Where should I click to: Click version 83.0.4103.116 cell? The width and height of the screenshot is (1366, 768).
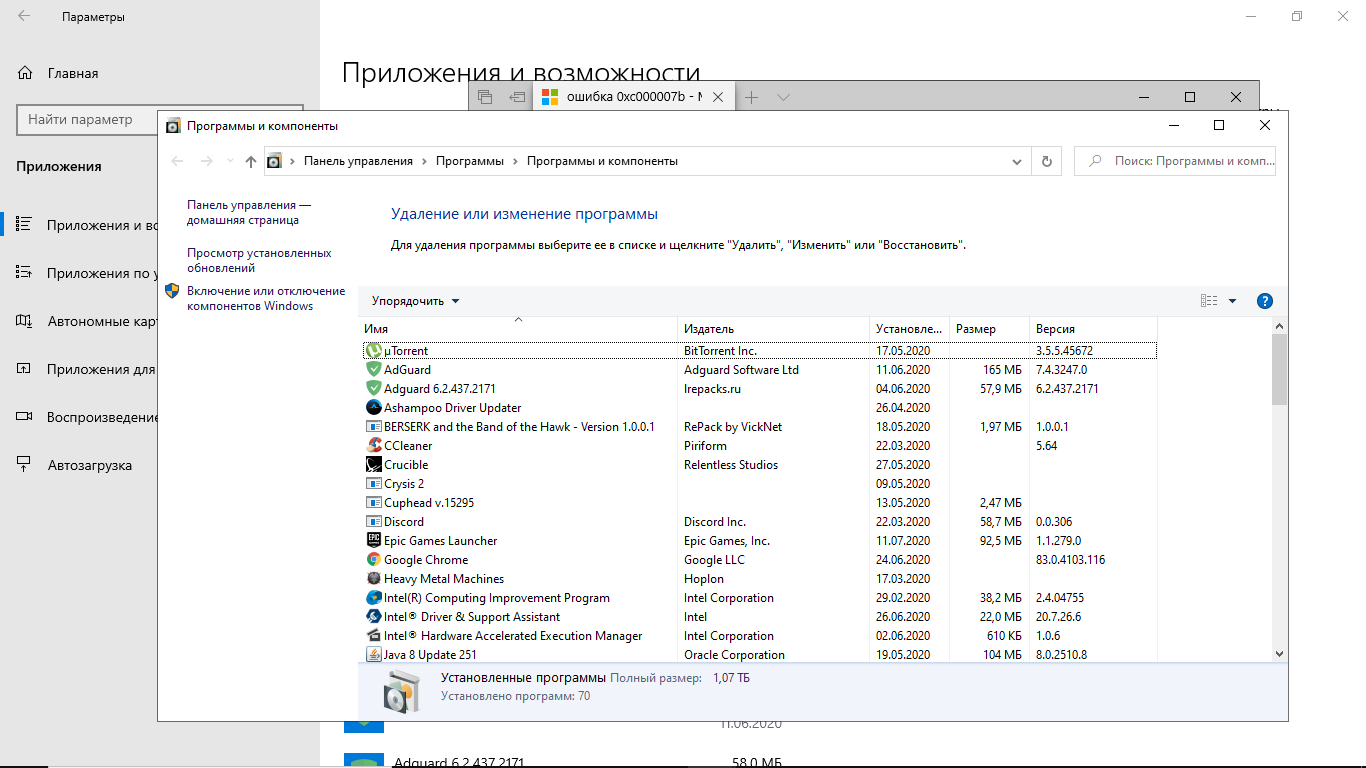[x=1071, y=560]
